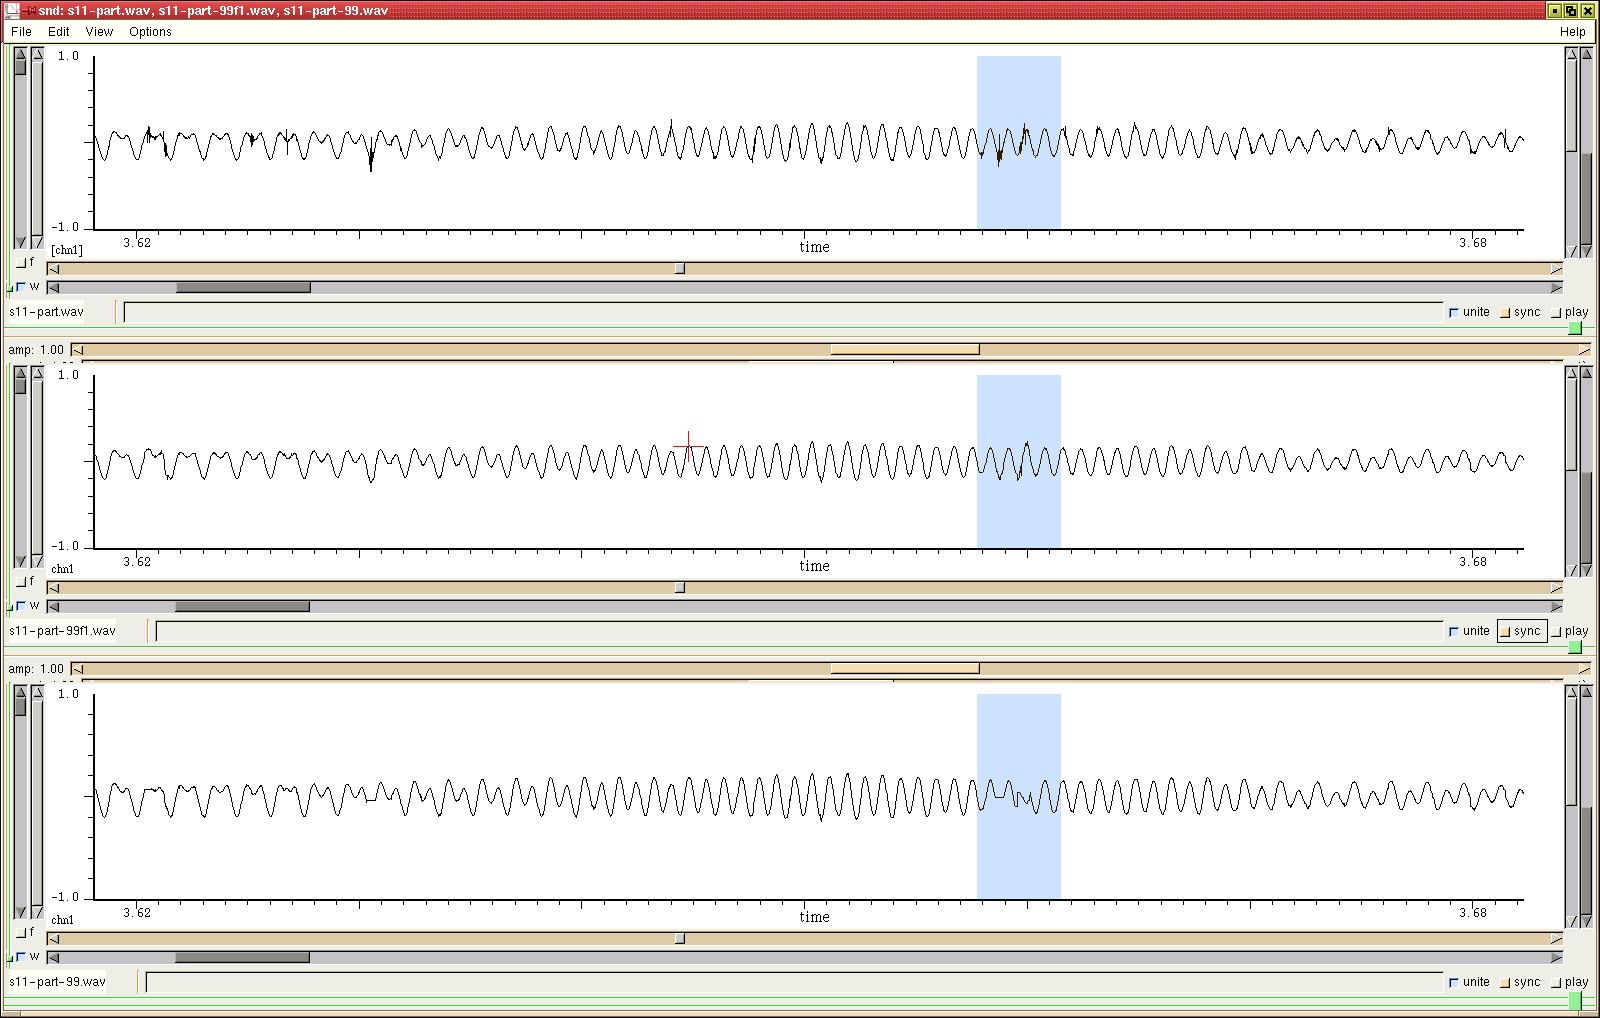This screenshot has width=1600, height=1018.
Task: Toggle unite for s11-part-99.wav
Action: point(1455,982)
